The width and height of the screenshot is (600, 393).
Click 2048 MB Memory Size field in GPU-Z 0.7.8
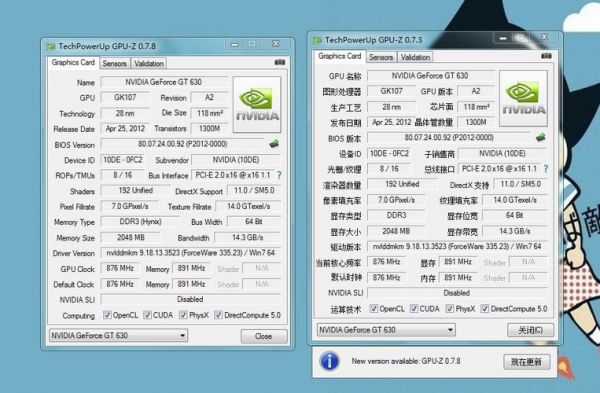tap(130, 238)
